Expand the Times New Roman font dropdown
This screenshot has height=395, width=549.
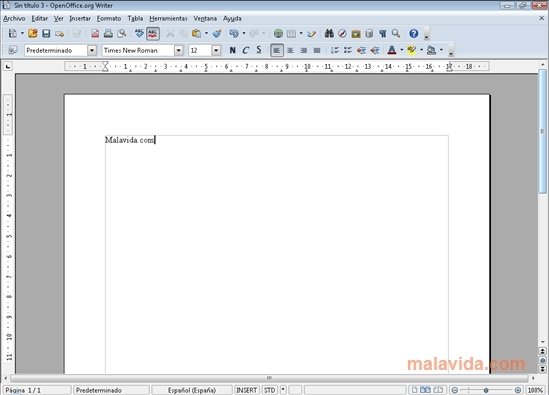point(179,50)
